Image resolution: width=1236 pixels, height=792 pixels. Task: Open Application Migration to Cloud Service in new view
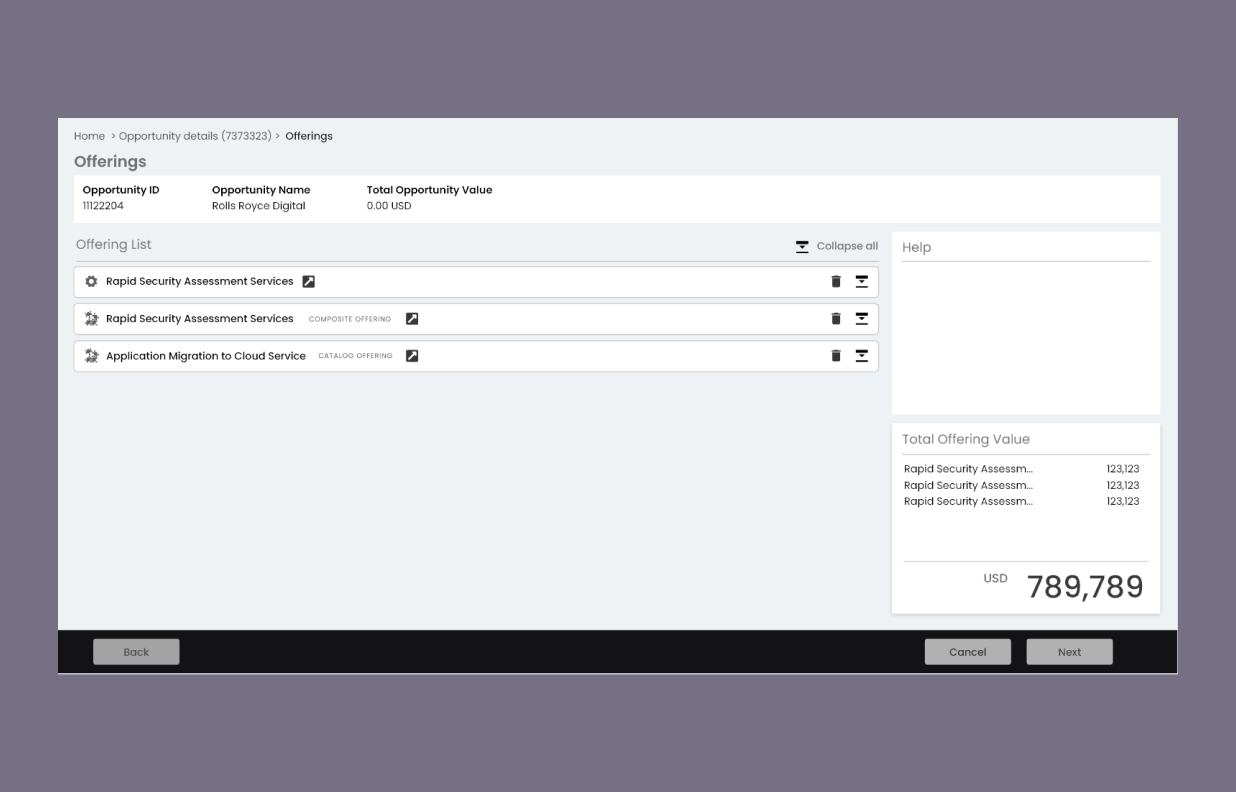[411, 356]
